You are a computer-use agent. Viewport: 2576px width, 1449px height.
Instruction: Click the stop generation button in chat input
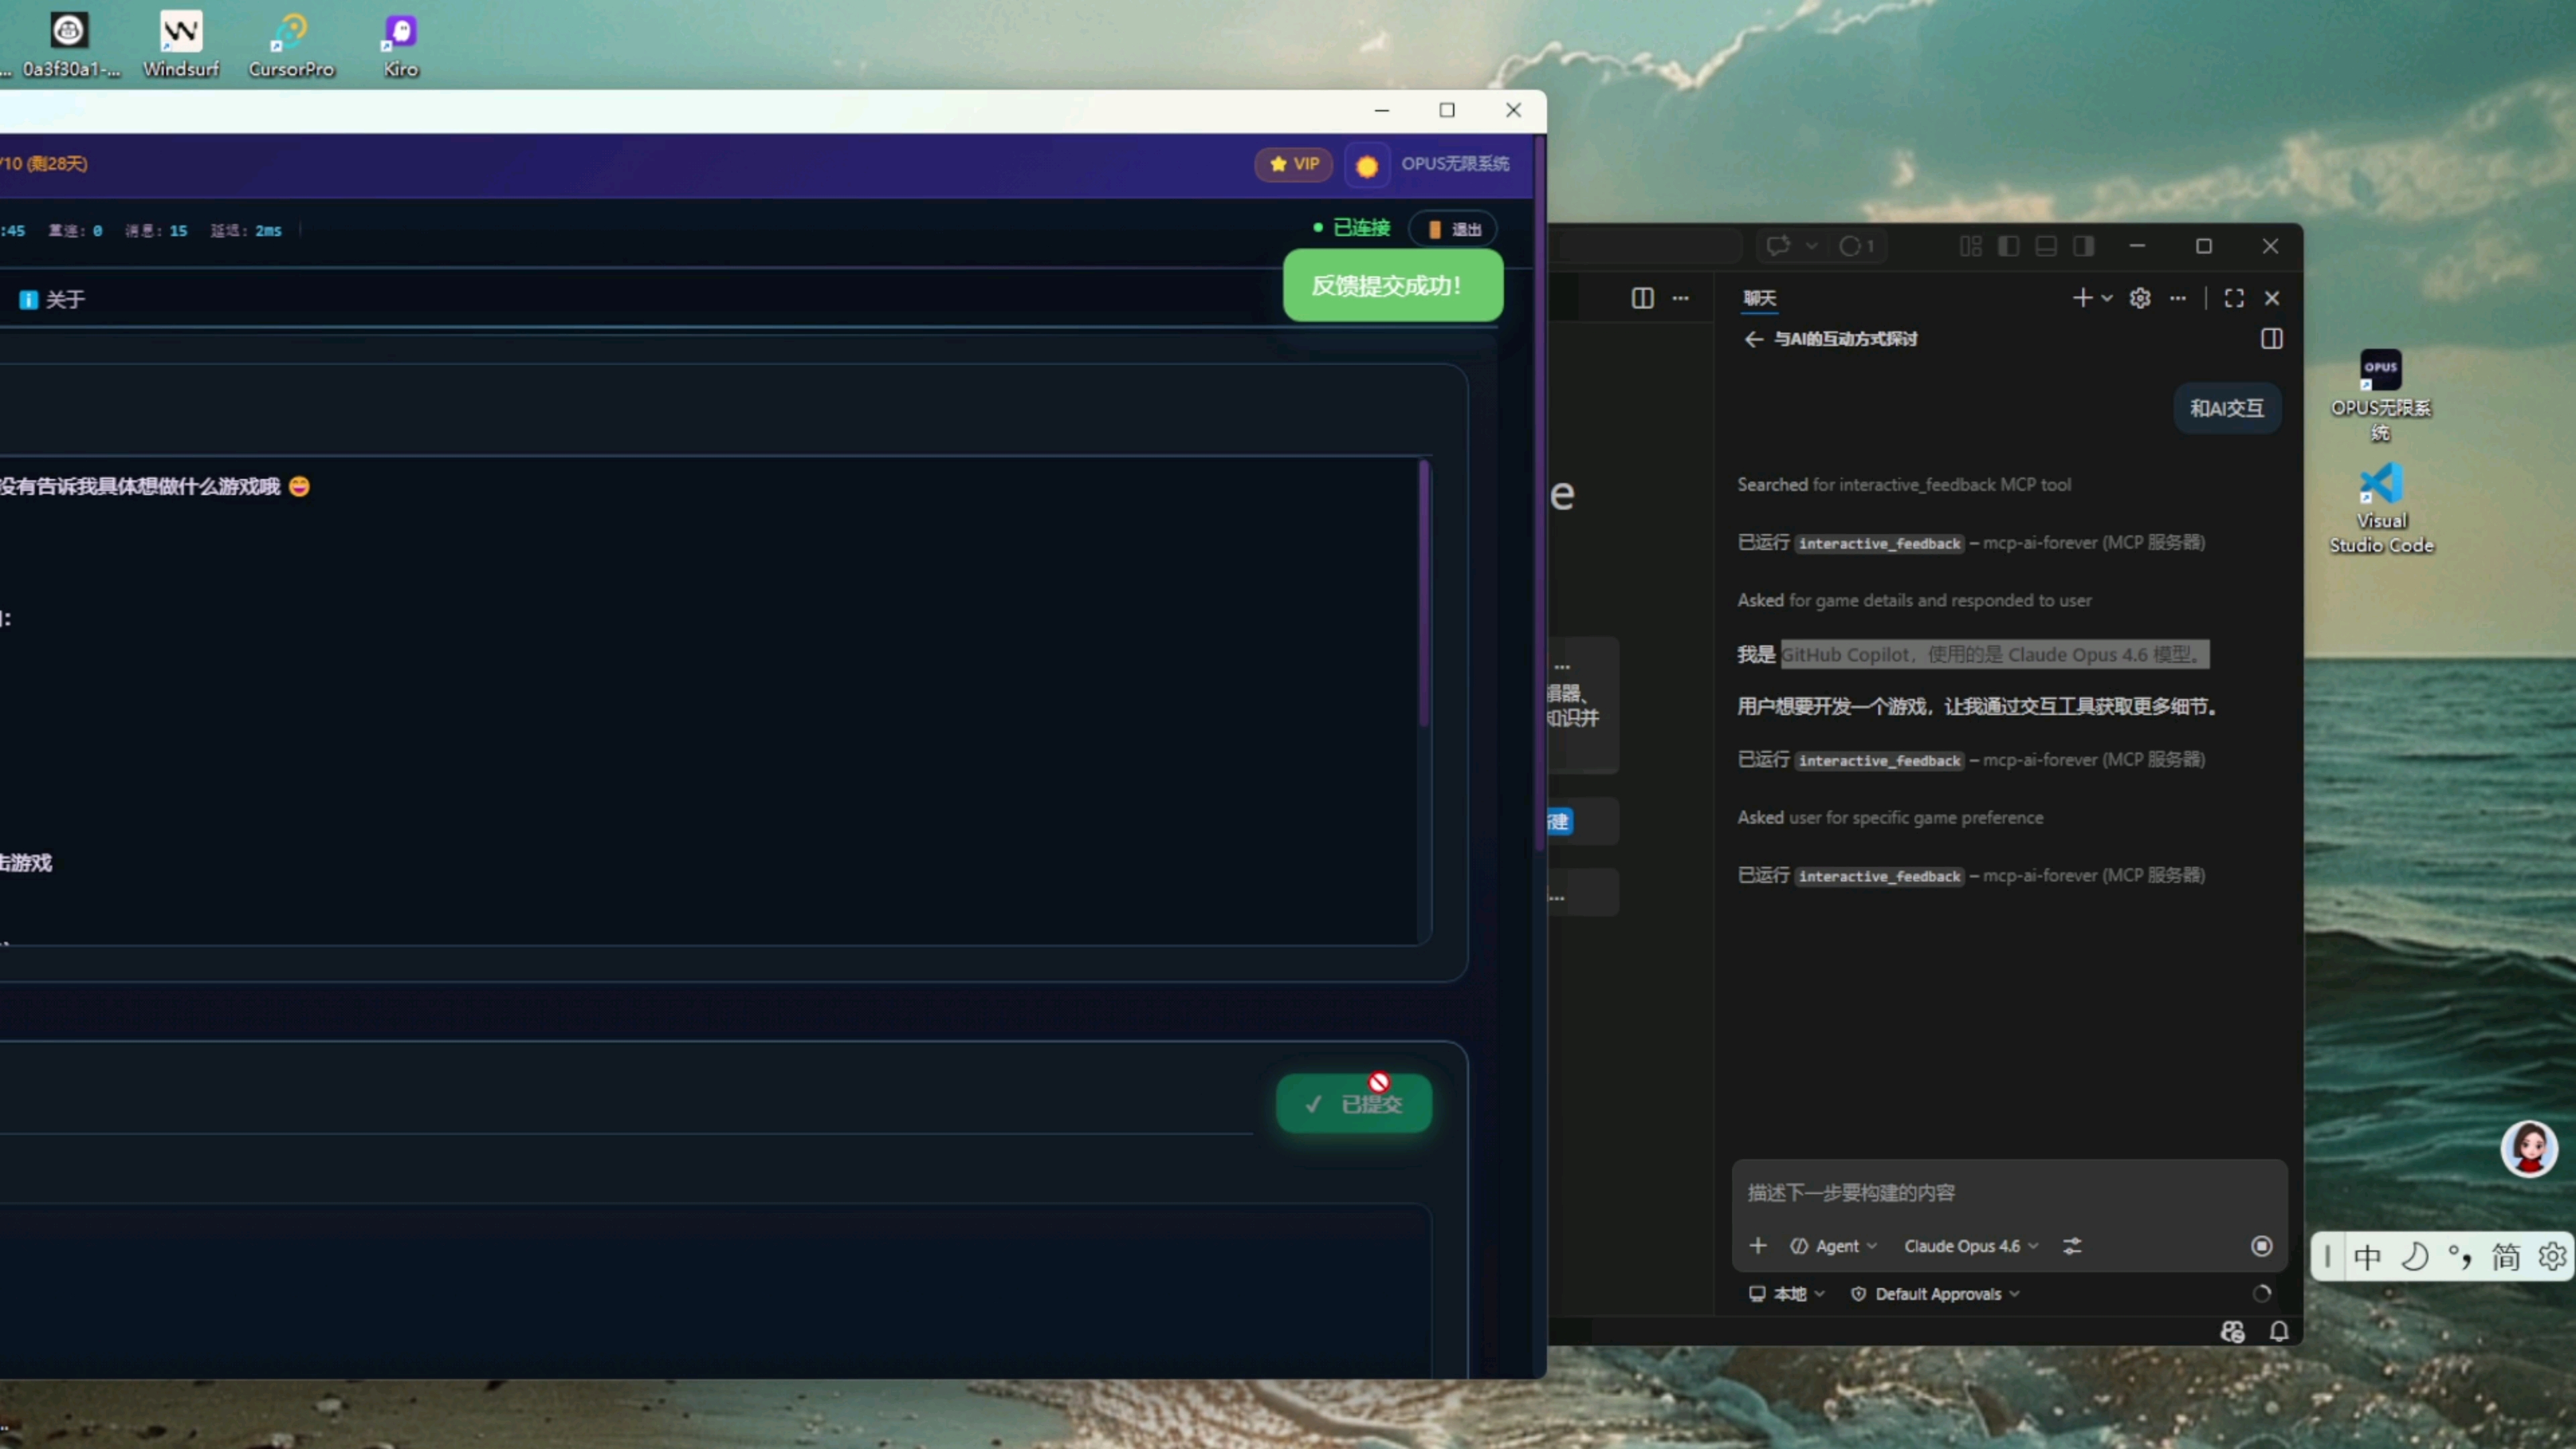2261,1246
